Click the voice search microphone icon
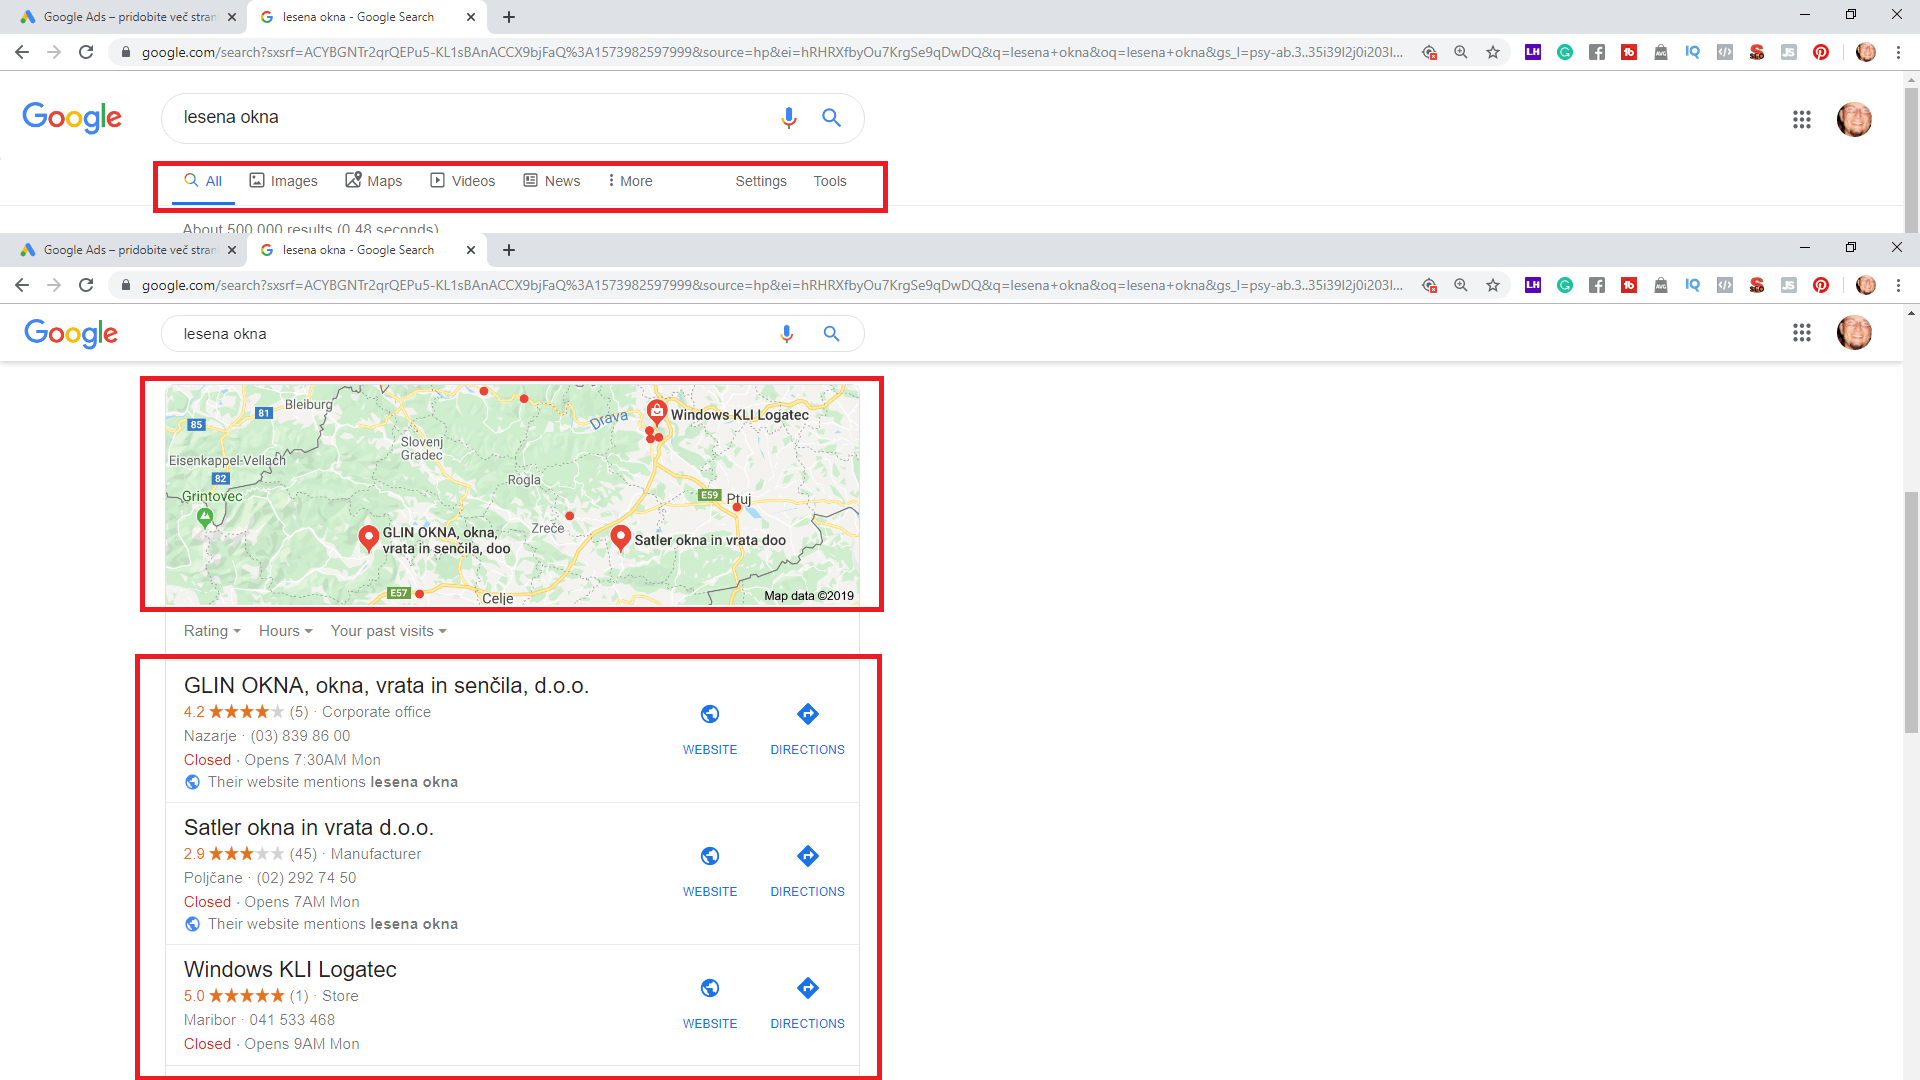Viewport: 1920px width, 1080px height. (788, 118)
